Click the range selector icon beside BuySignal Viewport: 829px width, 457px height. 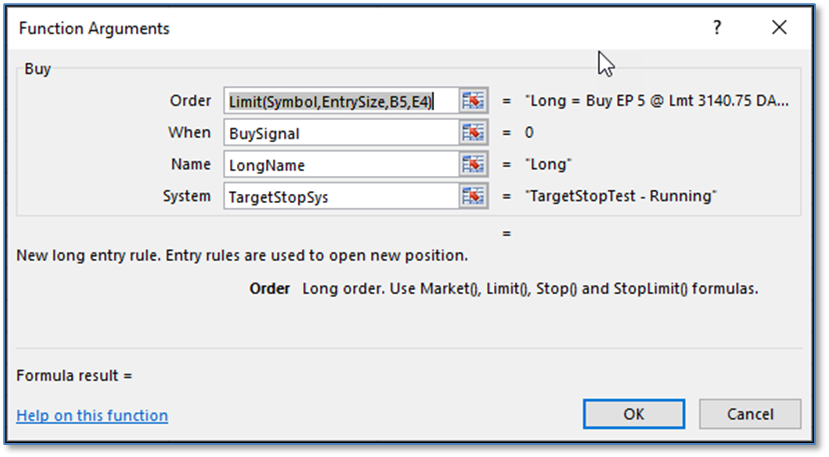click(x=473, y=133)
